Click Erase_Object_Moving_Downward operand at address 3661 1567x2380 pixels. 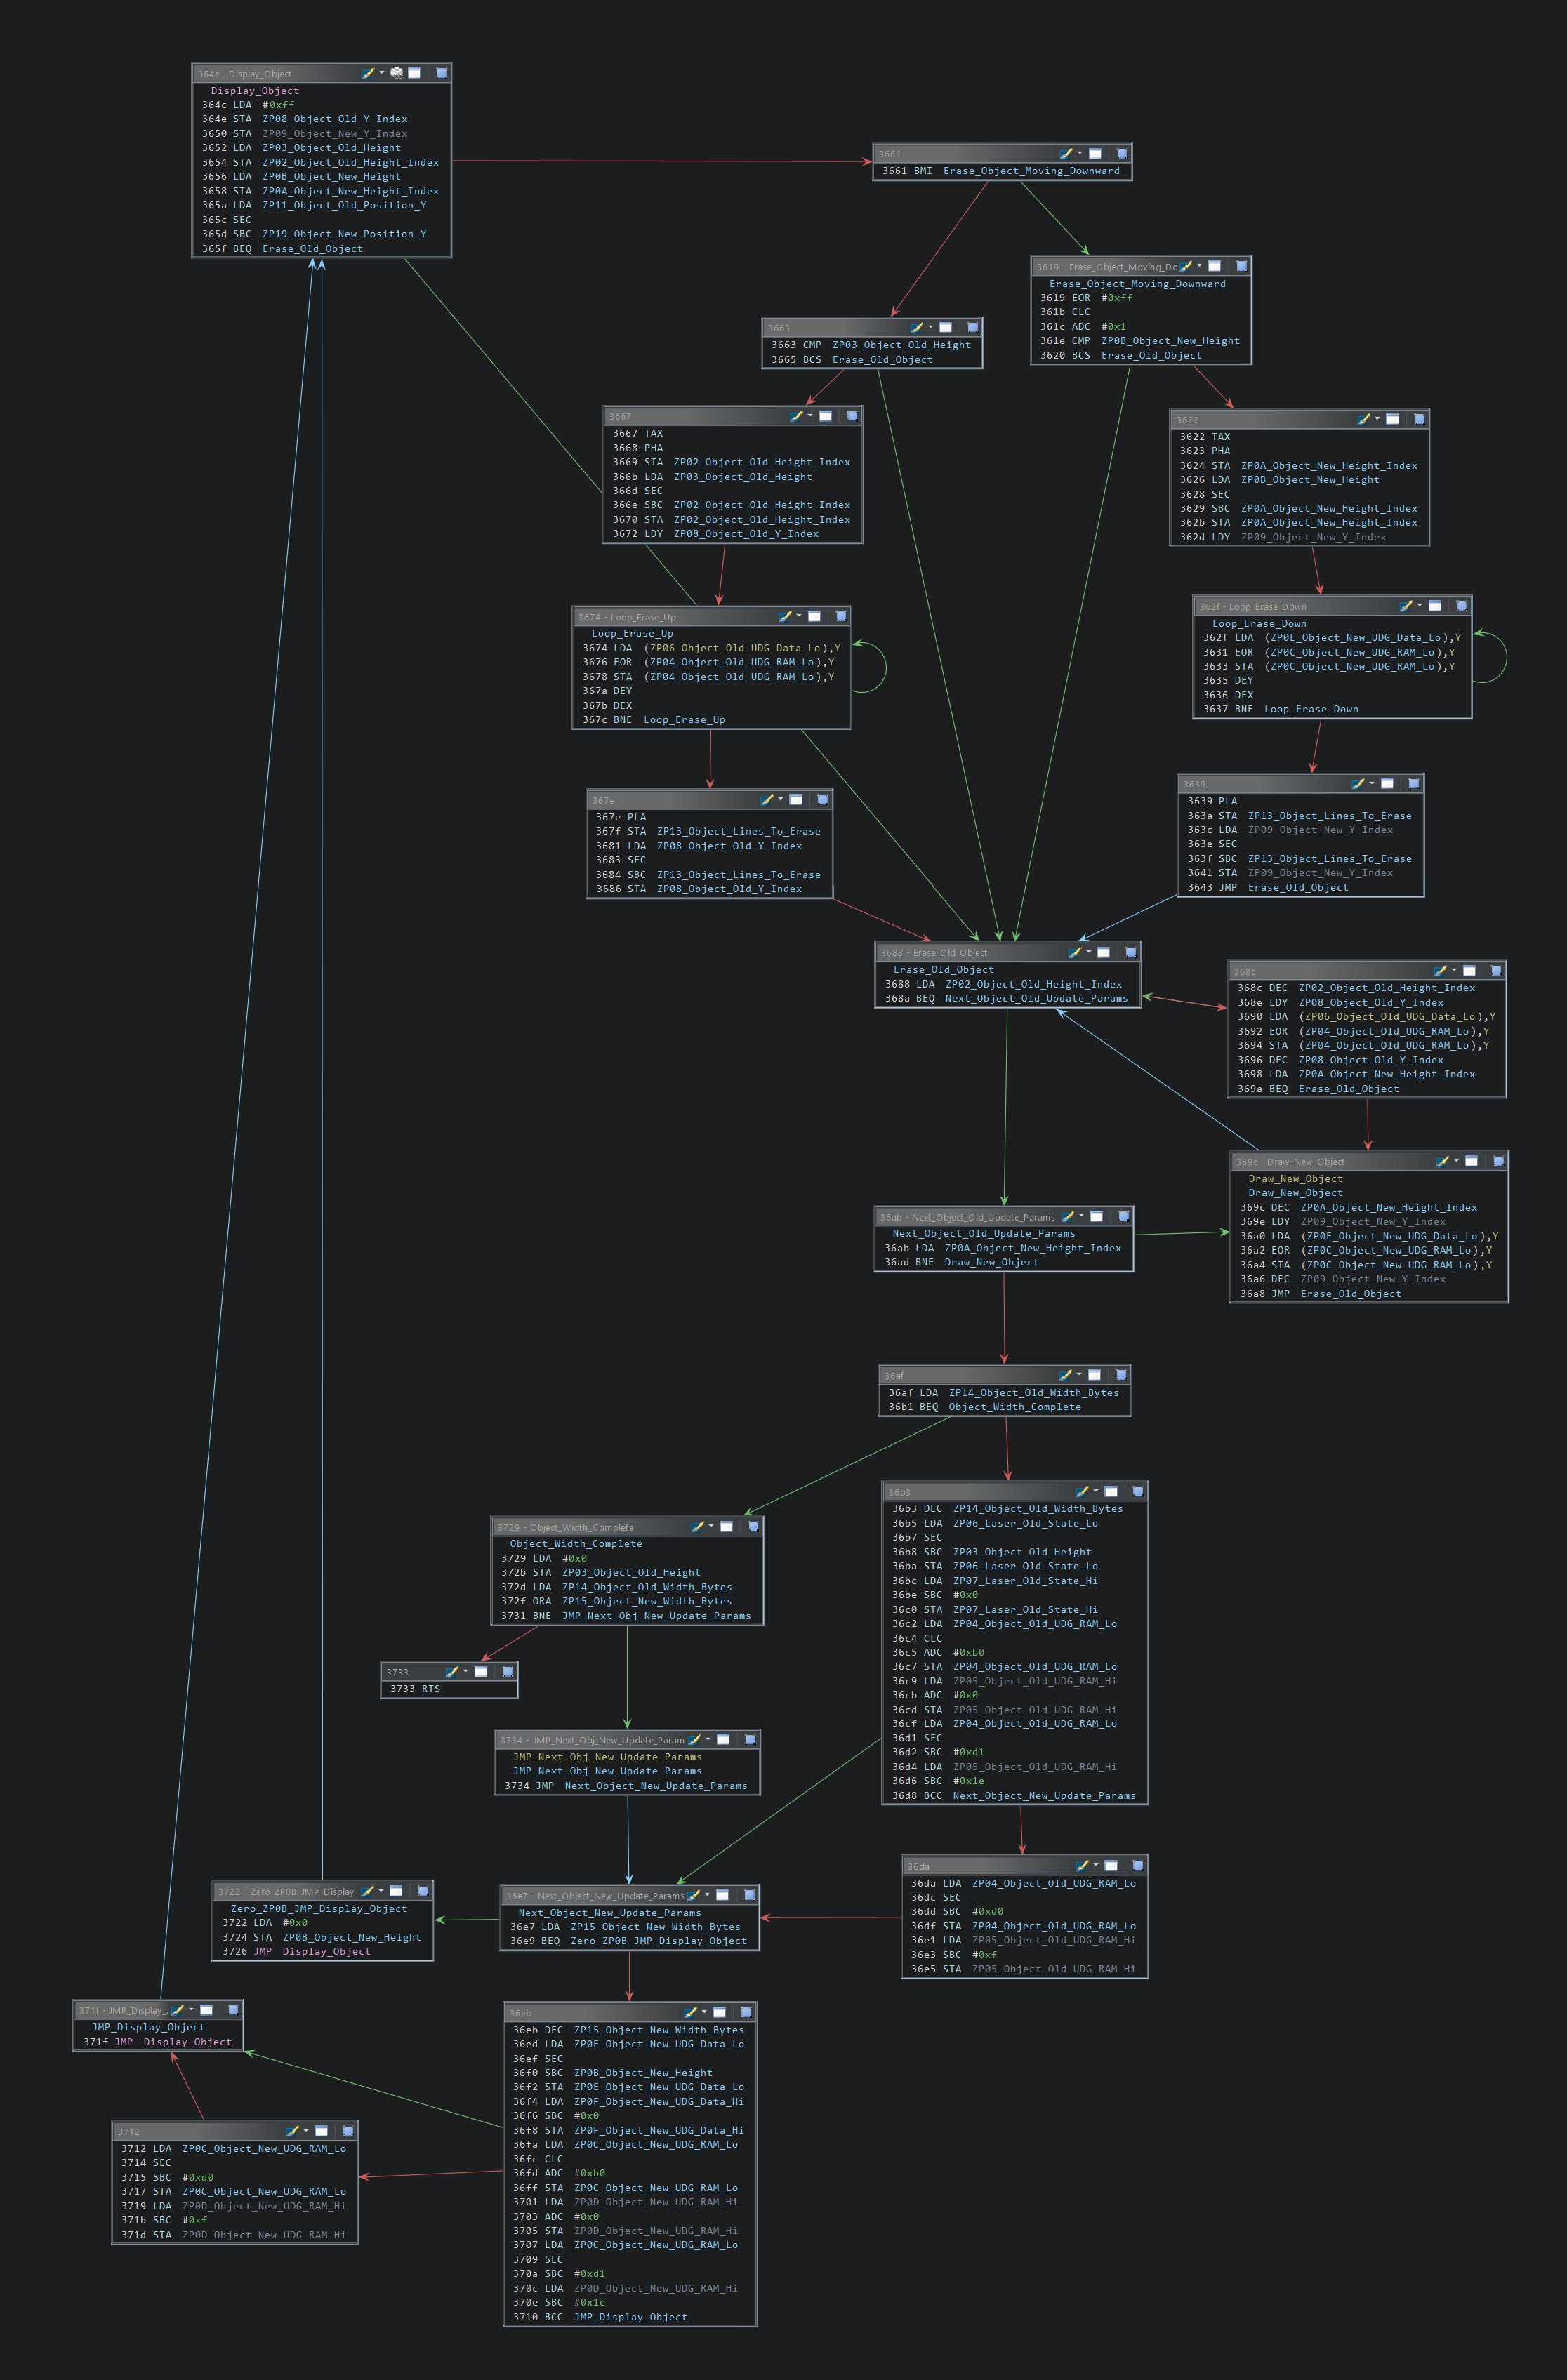pos(1031,171)
